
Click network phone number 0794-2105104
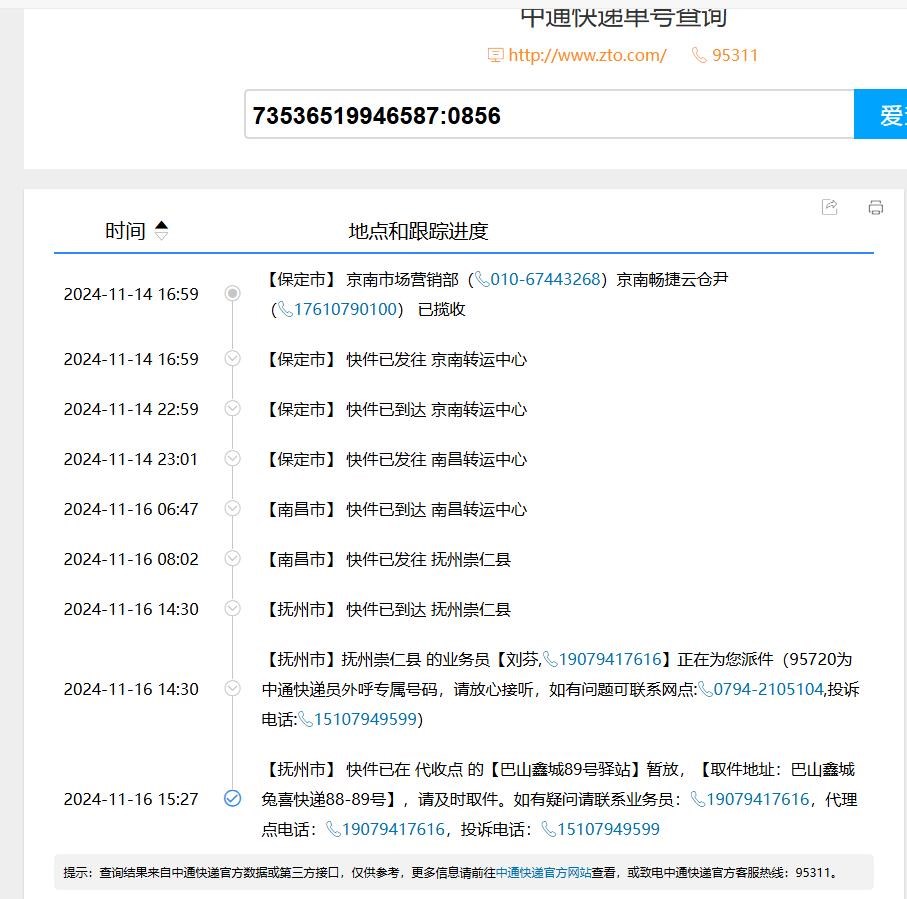point(768,689)
